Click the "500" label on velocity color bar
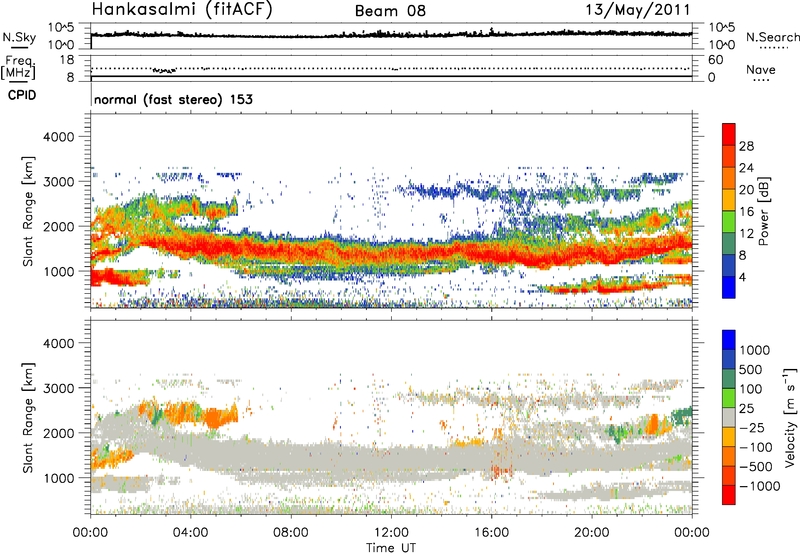The width and height of the screenshot is (800, 554). (x=750, y=369)
